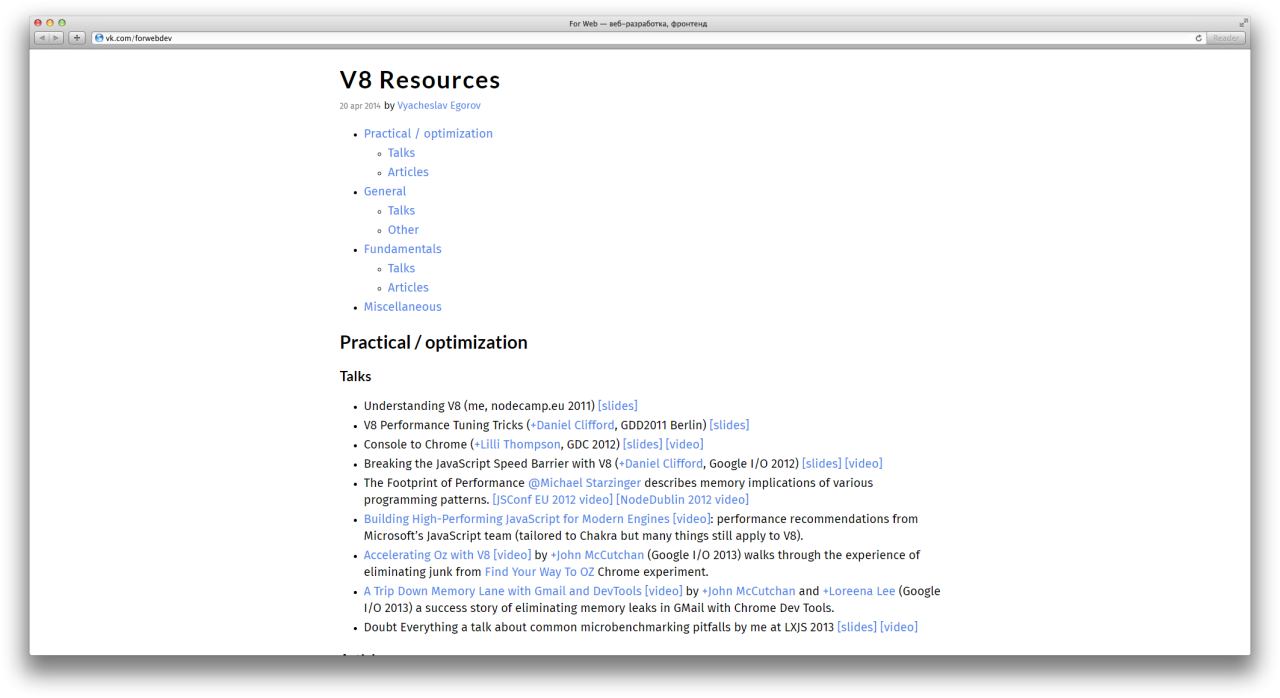
Task: Jump to Practical / optimization contents link
Action: pos(428,133)
